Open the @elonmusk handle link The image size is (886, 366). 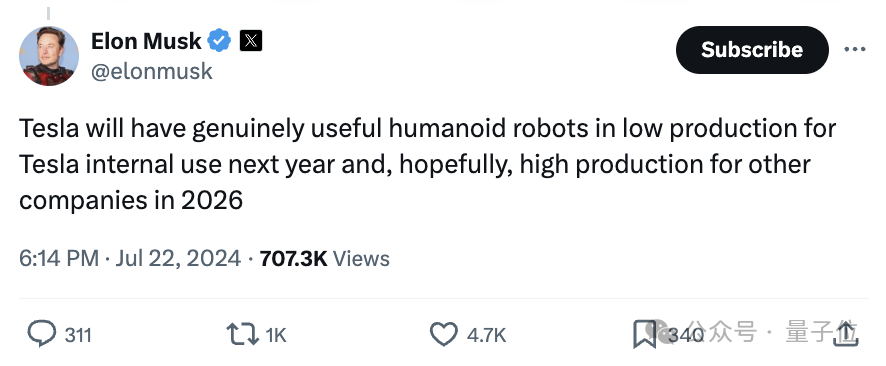tap(151, 71)
